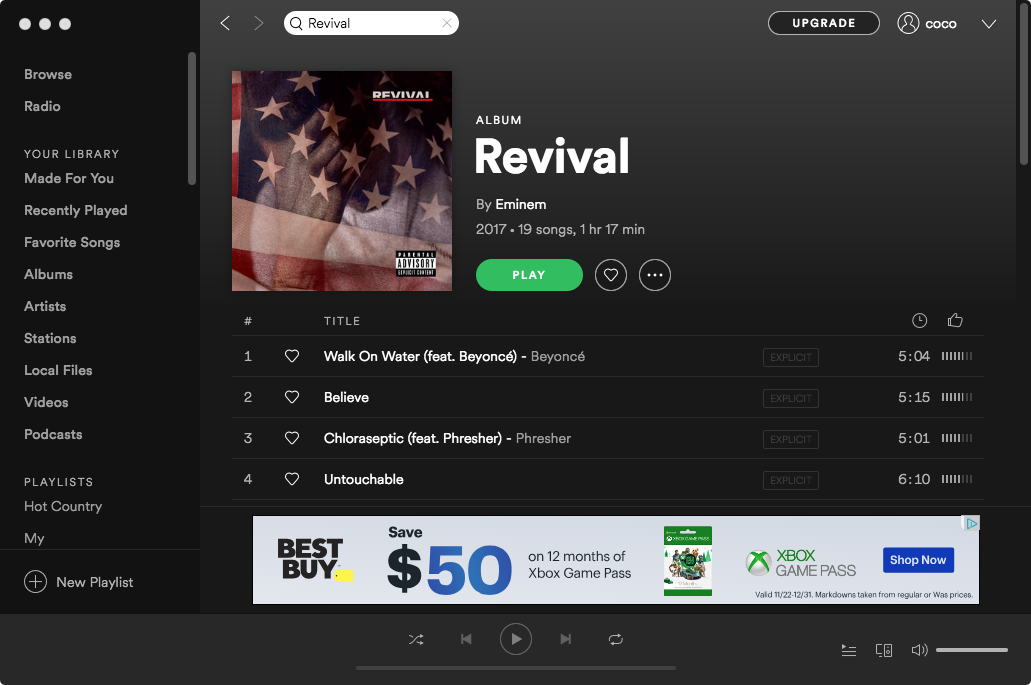Clear the Revival search text
Image resolution: width=1031 pixels, height=685 pixels.
446,24
